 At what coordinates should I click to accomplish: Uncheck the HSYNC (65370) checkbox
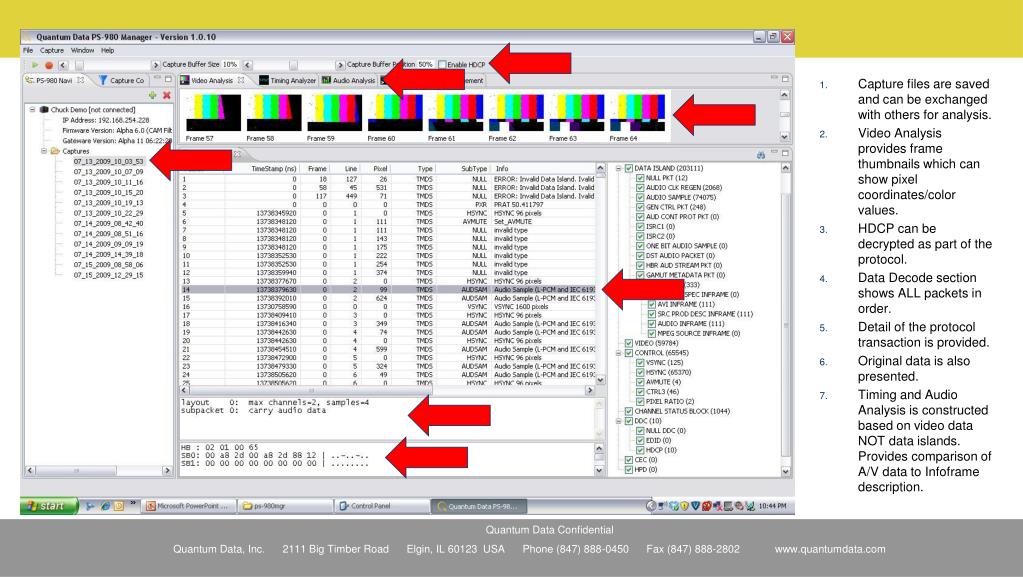640,372
